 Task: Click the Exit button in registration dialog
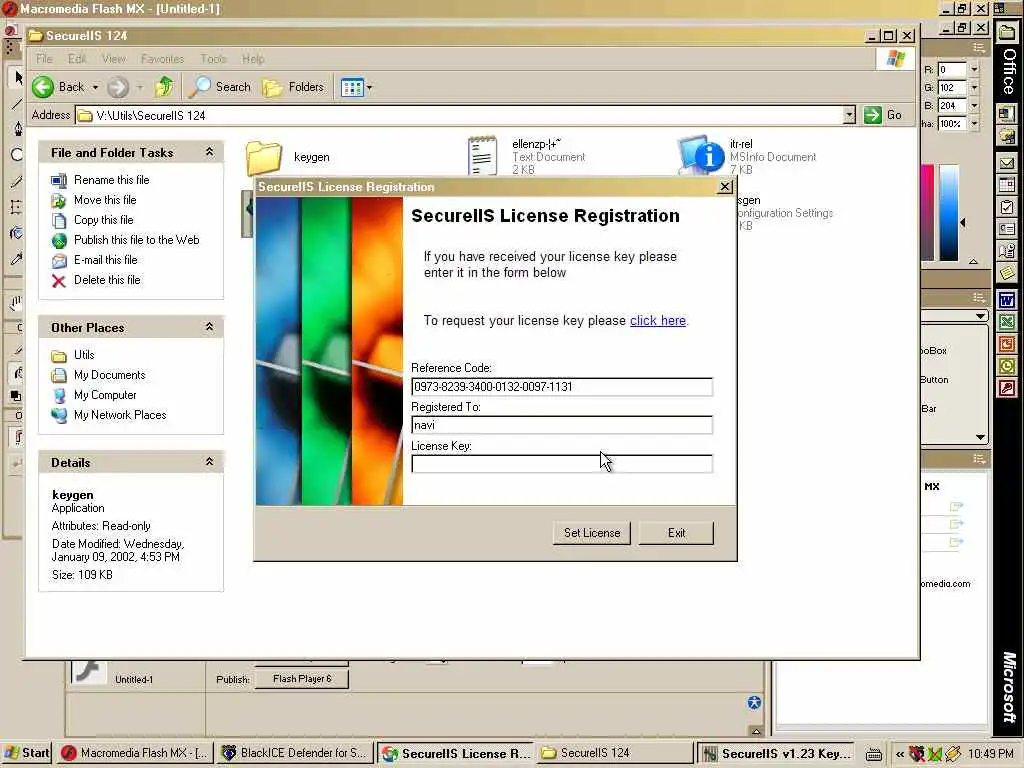click(x=676, y=533)
